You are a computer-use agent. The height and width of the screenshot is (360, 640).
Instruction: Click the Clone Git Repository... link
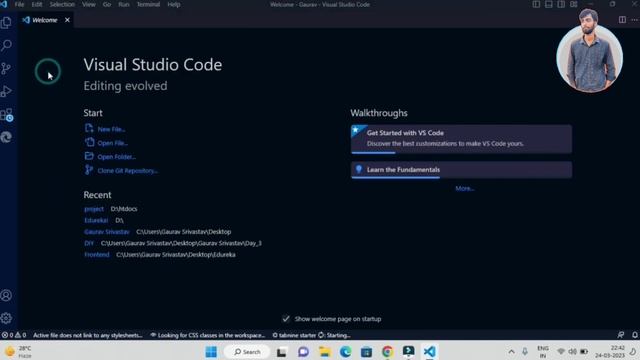tap(128, 171)
